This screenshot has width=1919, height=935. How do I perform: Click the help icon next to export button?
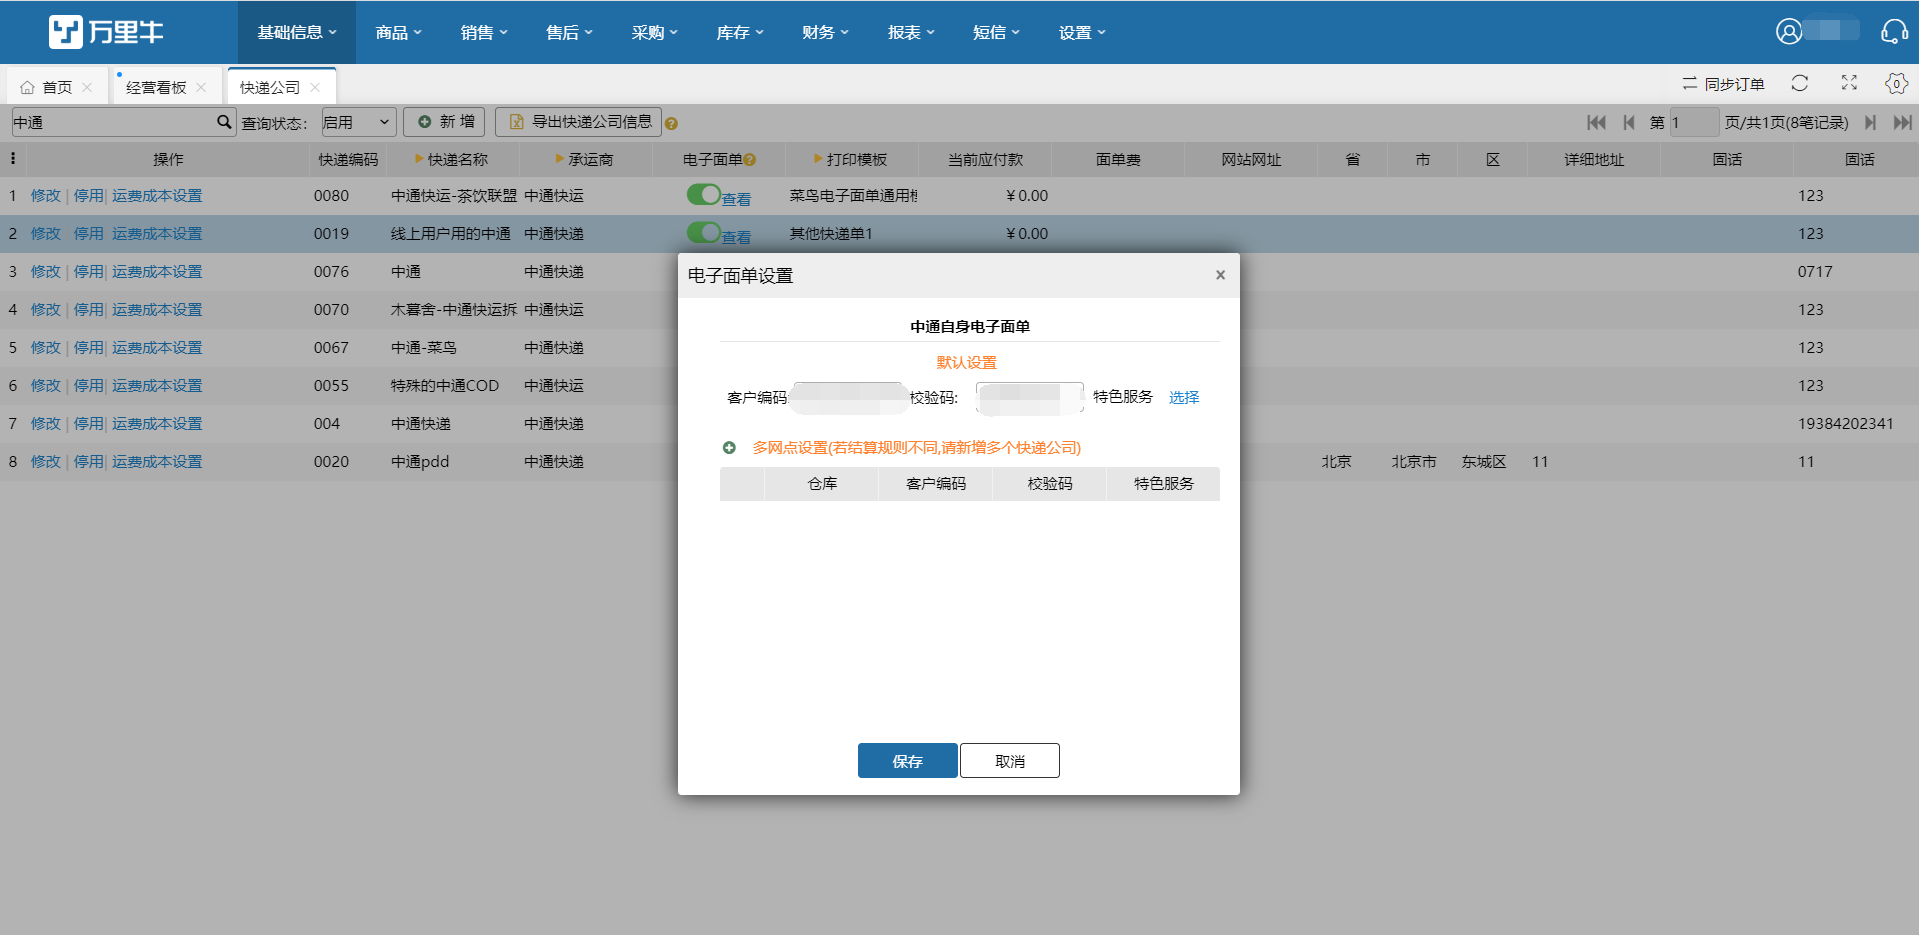tap(671, 124)
